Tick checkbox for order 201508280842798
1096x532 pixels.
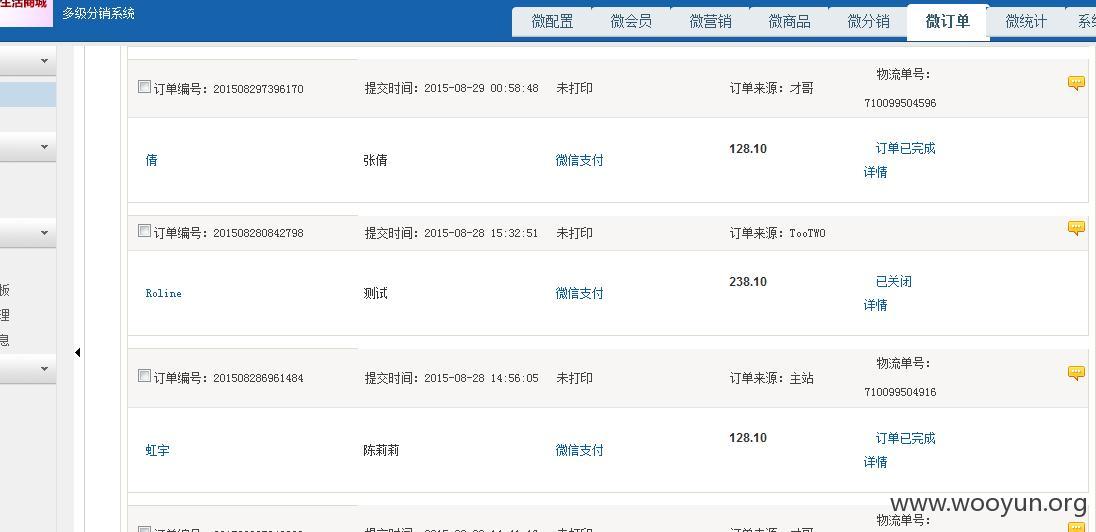[144, 231]
